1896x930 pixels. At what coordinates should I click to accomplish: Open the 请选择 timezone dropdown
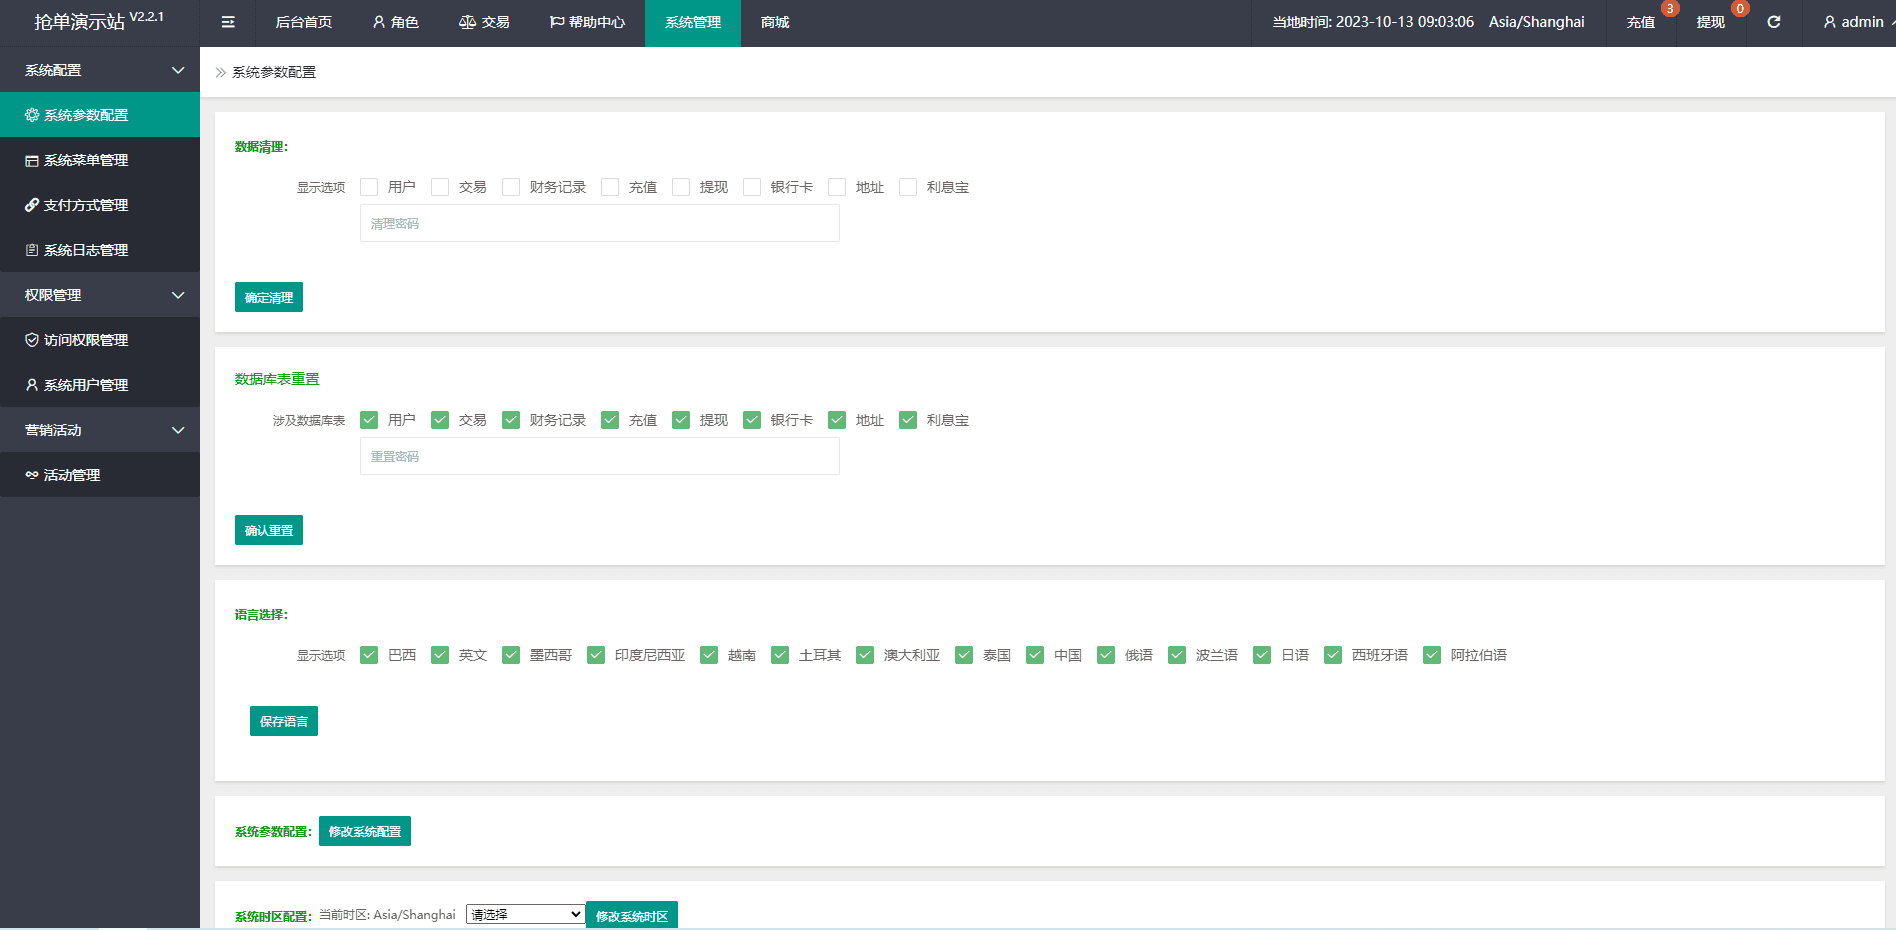(x=525, y=914)
